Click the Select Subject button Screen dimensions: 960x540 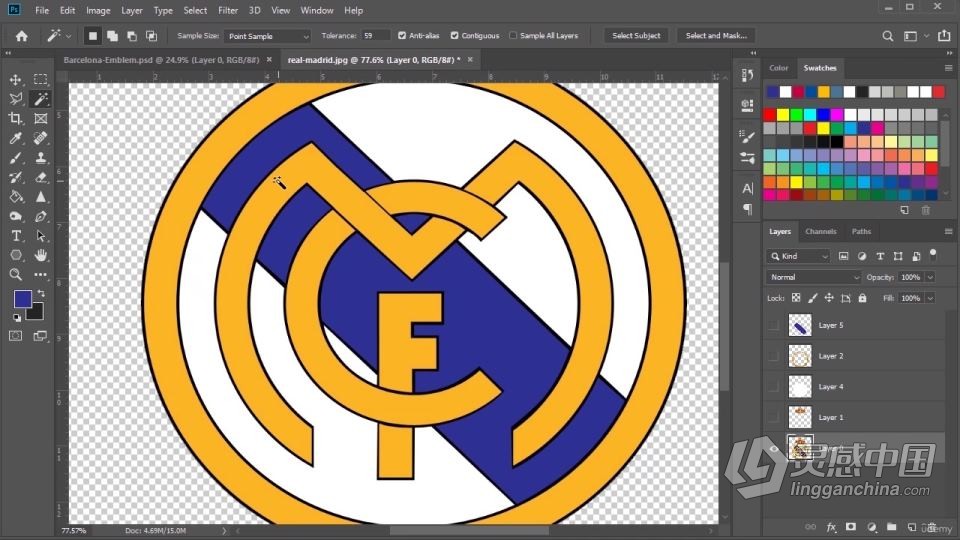[x=636, y=36]
